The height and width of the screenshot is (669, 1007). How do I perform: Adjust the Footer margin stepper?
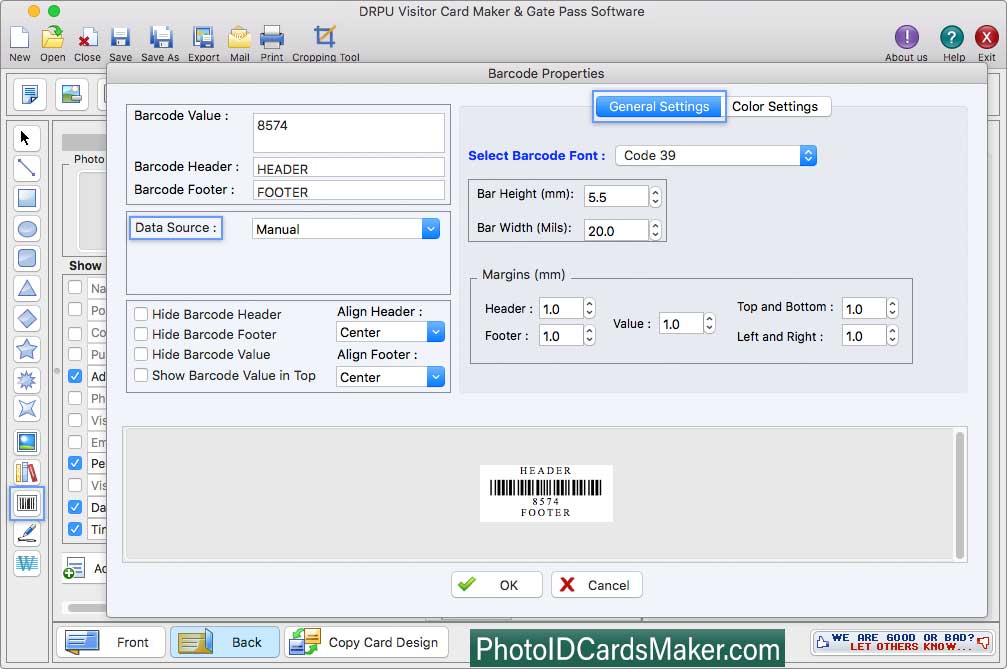point(589,335)
